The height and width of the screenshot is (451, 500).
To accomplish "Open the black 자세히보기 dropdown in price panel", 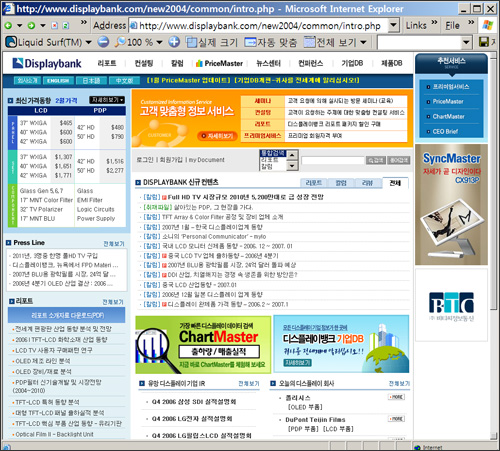I will (x=107, y=100).
